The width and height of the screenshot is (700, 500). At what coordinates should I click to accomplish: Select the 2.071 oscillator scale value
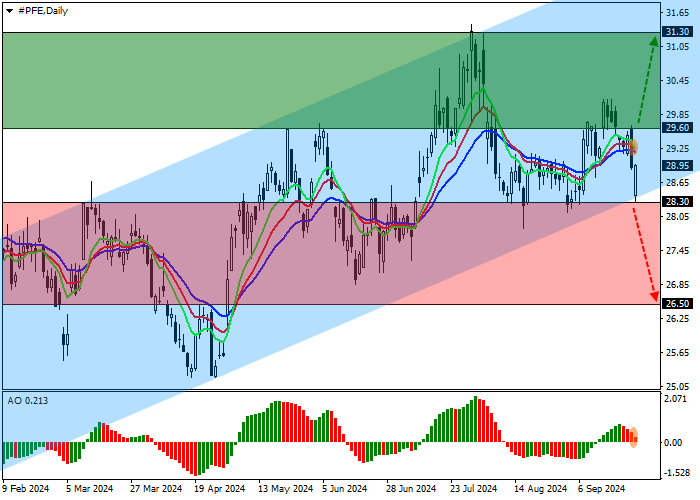(x=676, y=399)
